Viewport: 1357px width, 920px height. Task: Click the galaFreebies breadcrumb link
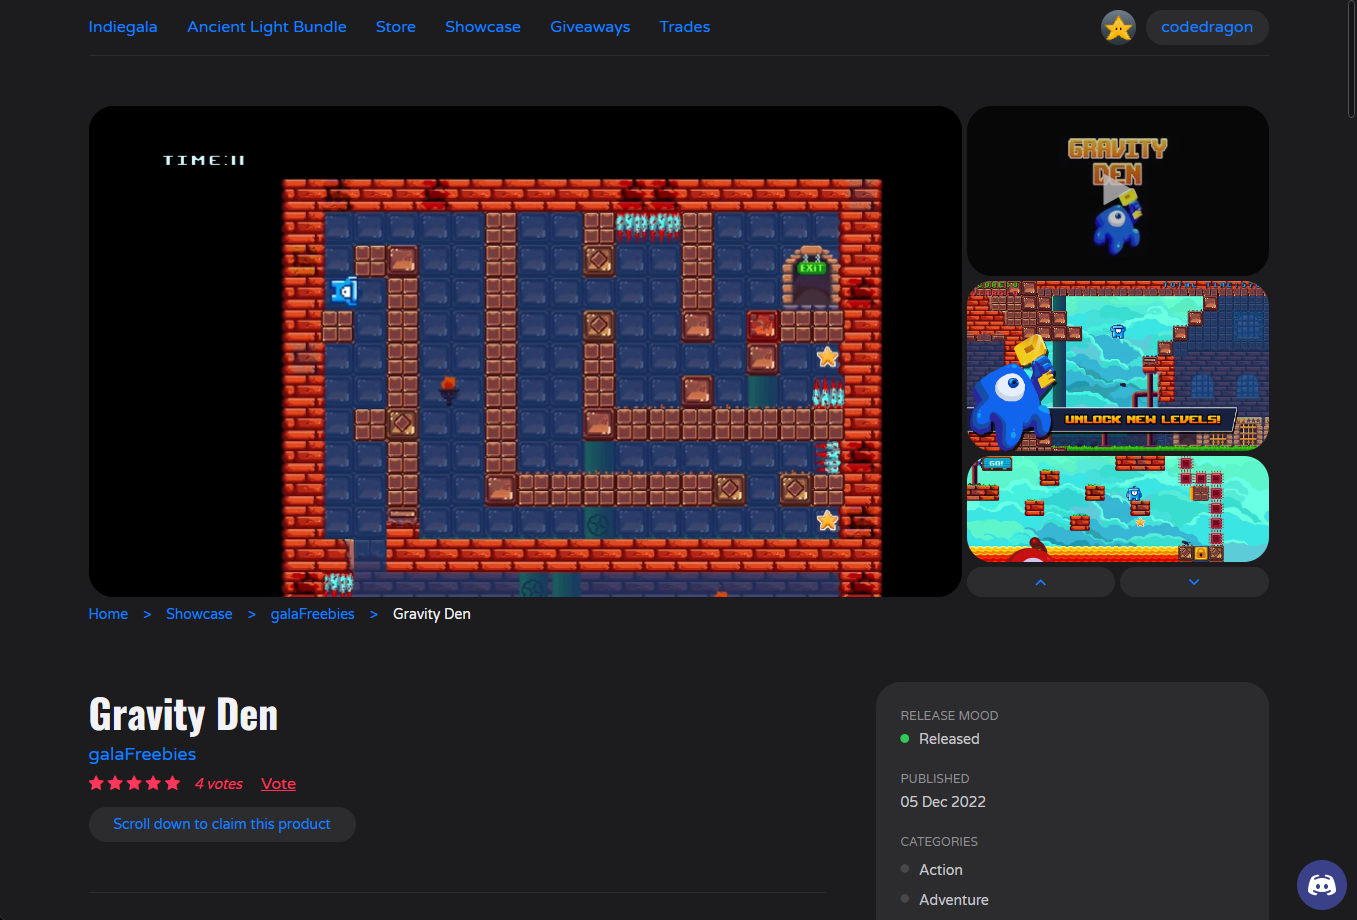coord(313,614)
